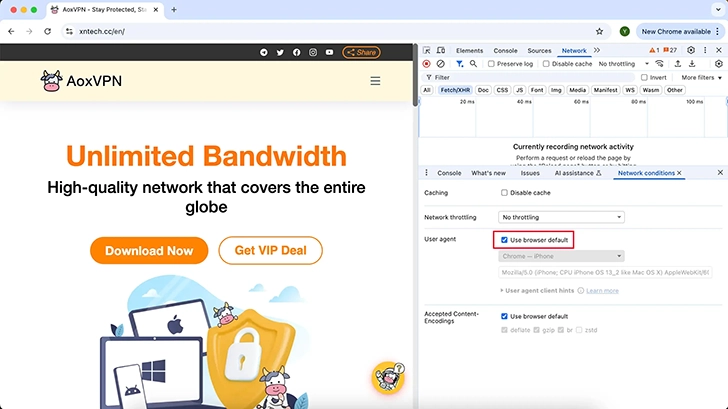
Task: Go back using the browser back arrow
Action: 11,32
